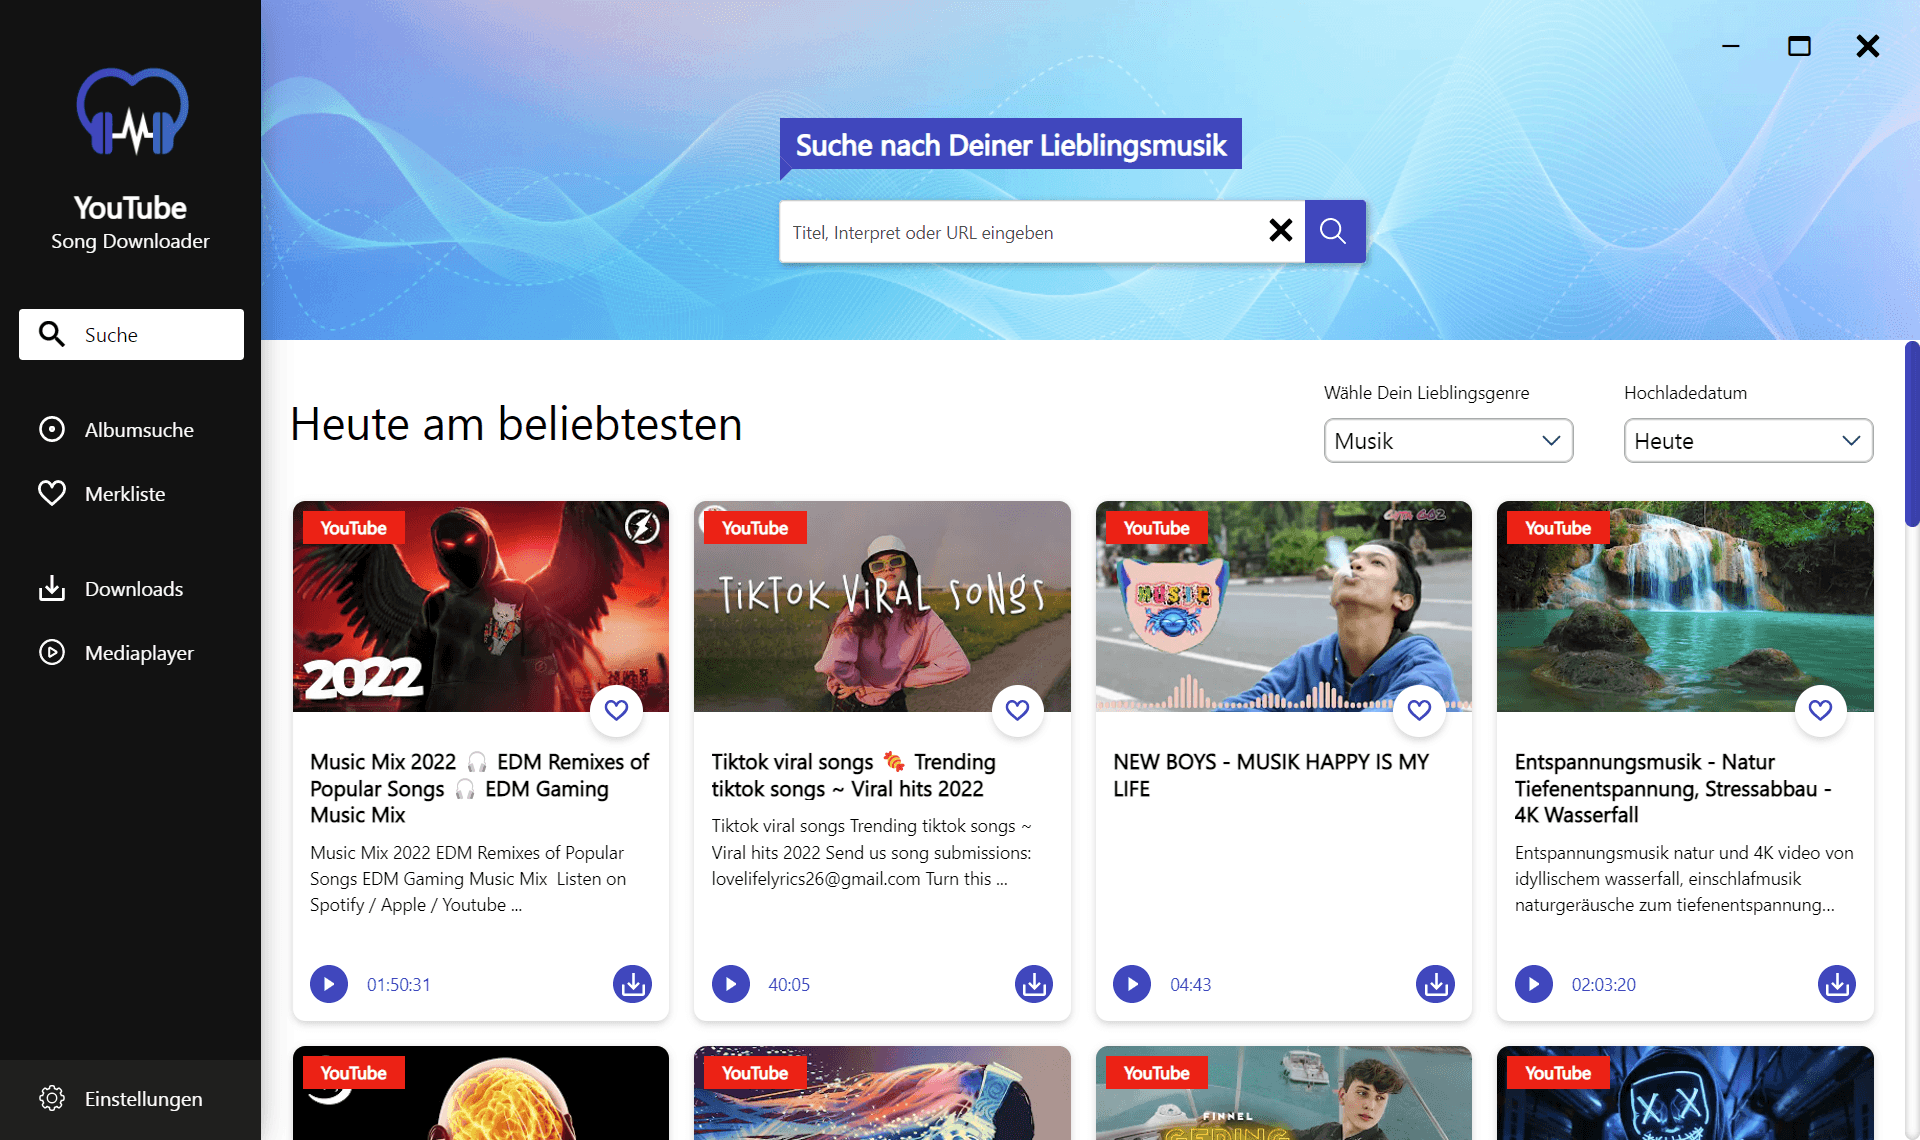Download NEW BOYS - MUSIK HAPPY IS MY LIFE
The width and height of the screenshot is (1920, 1140).
[1435, 984]
